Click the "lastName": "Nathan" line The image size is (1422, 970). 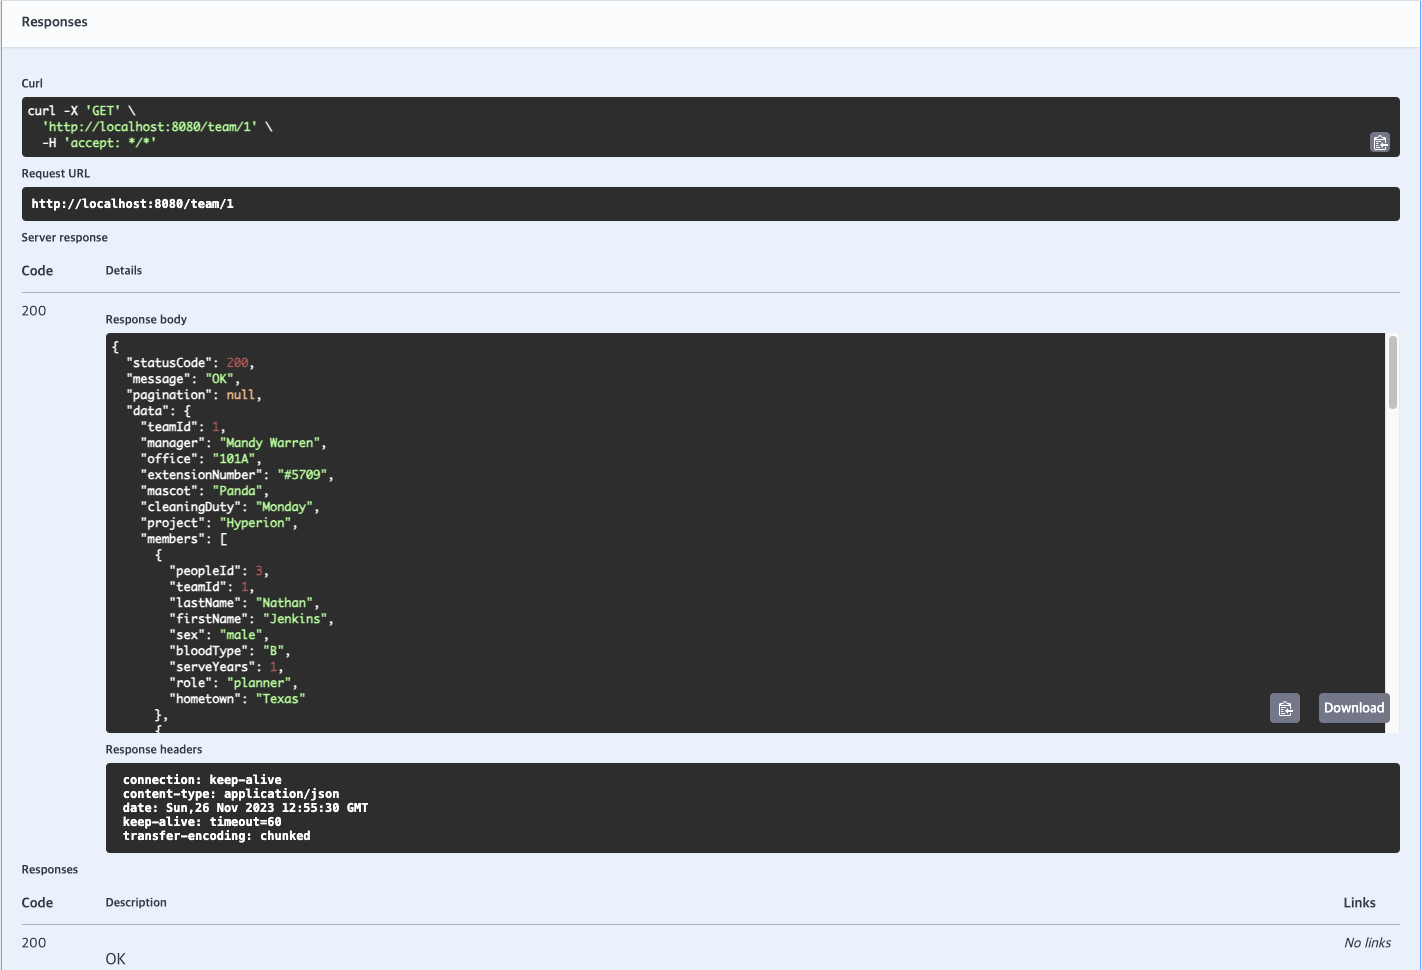click(244, 603)
